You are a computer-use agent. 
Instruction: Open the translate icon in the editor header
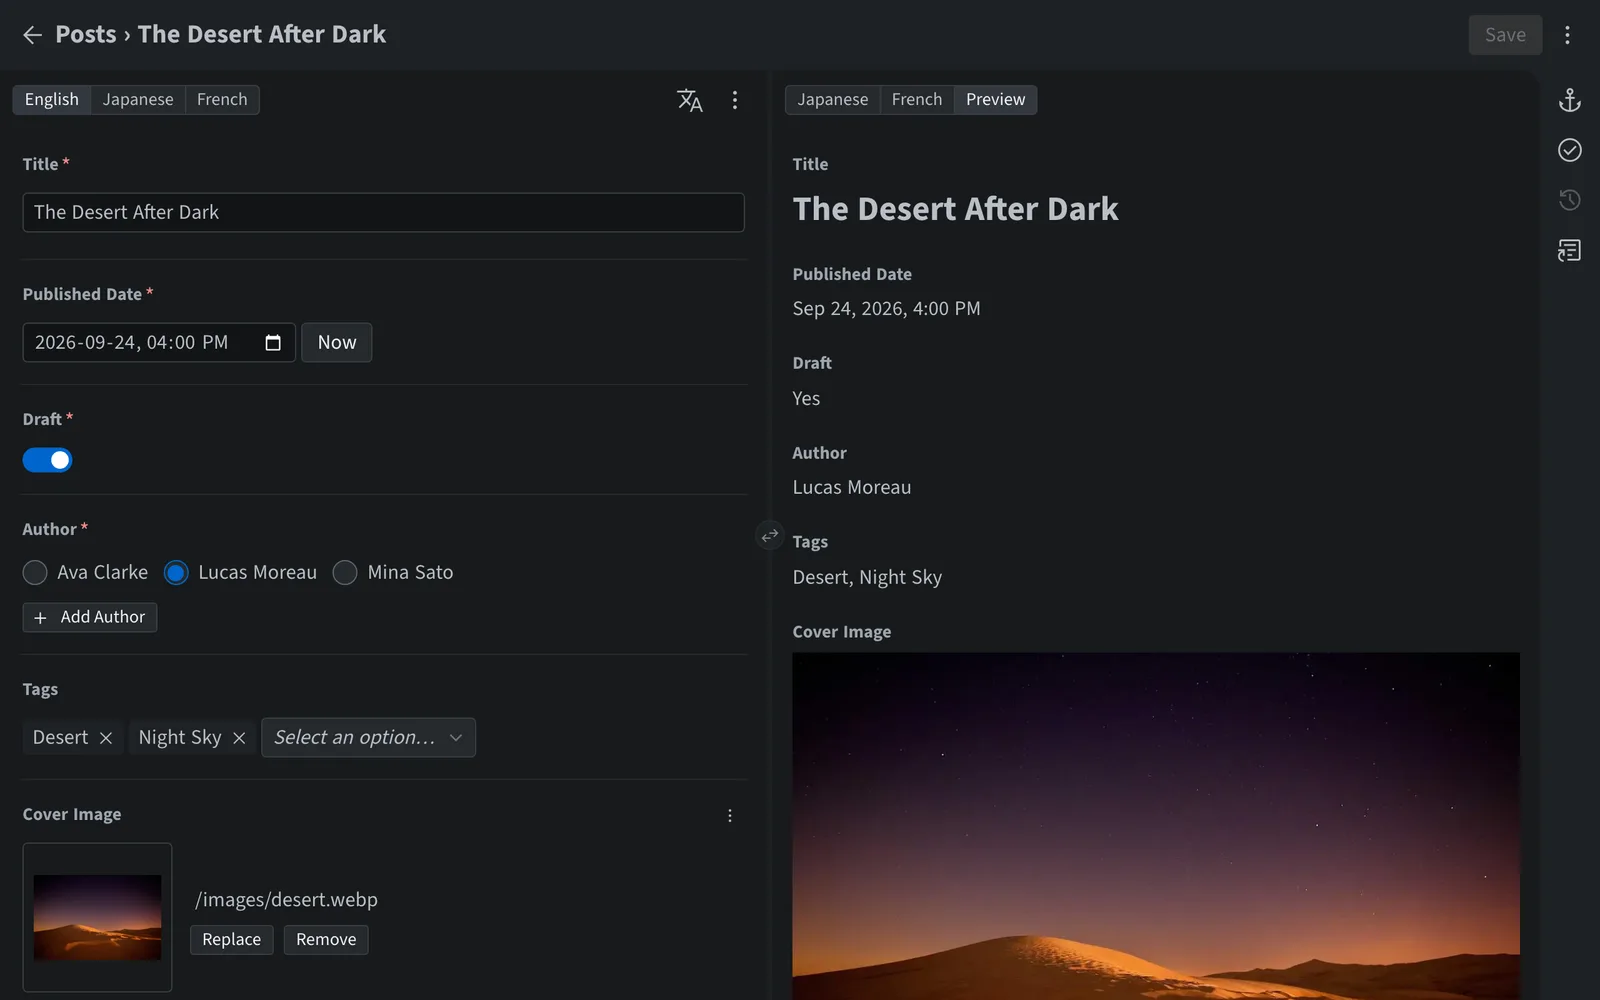point(690,100)
